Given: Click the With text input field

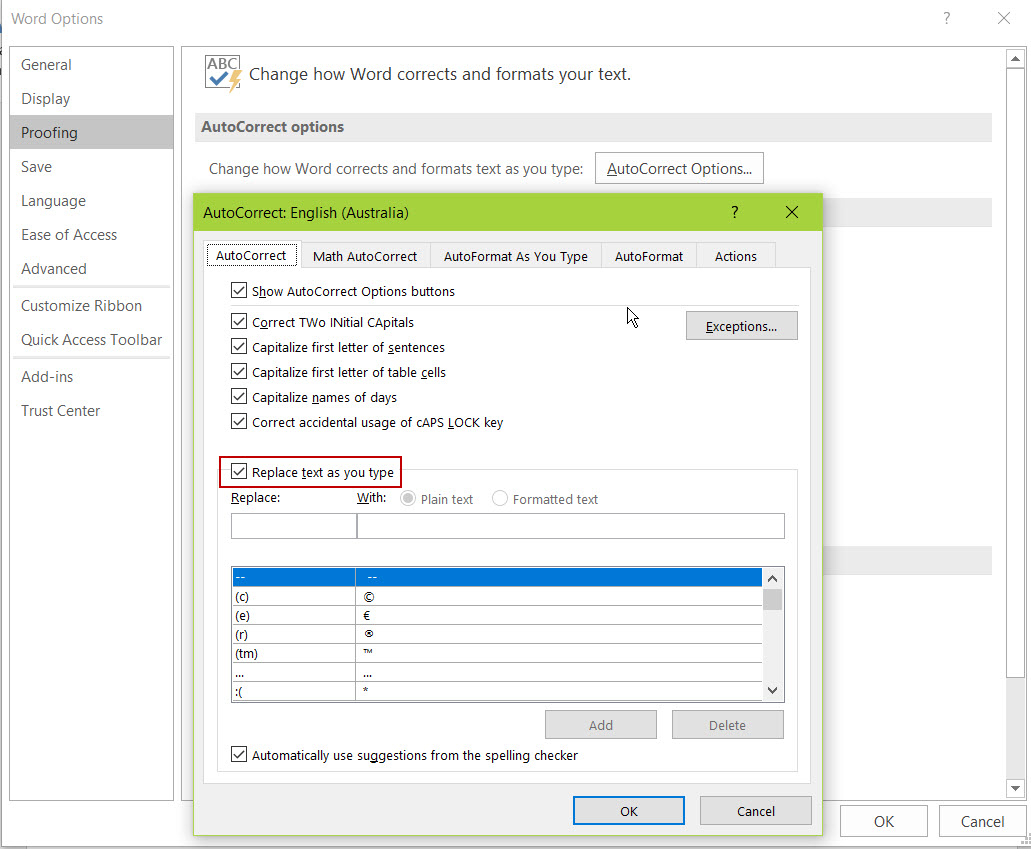Looking at the screenshot, I should pos(571,526).
